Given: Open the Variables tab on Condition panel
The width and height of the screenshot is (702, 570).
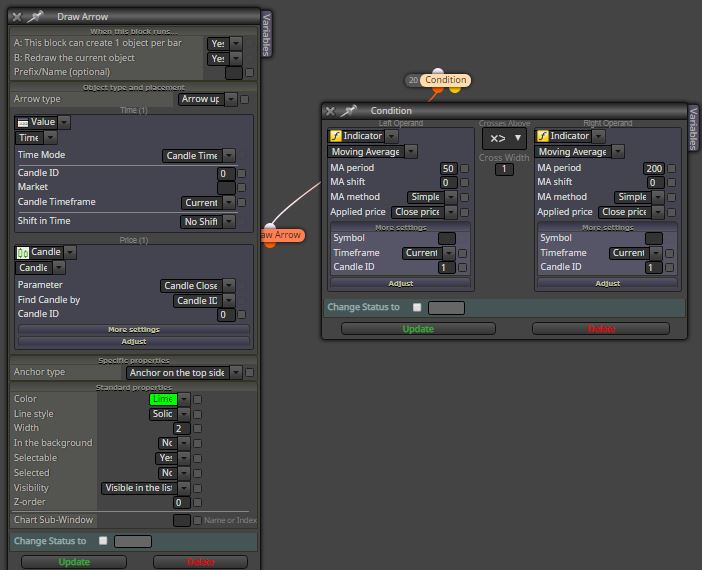Looking at the screenshot, I should click(x=693, y=128).
